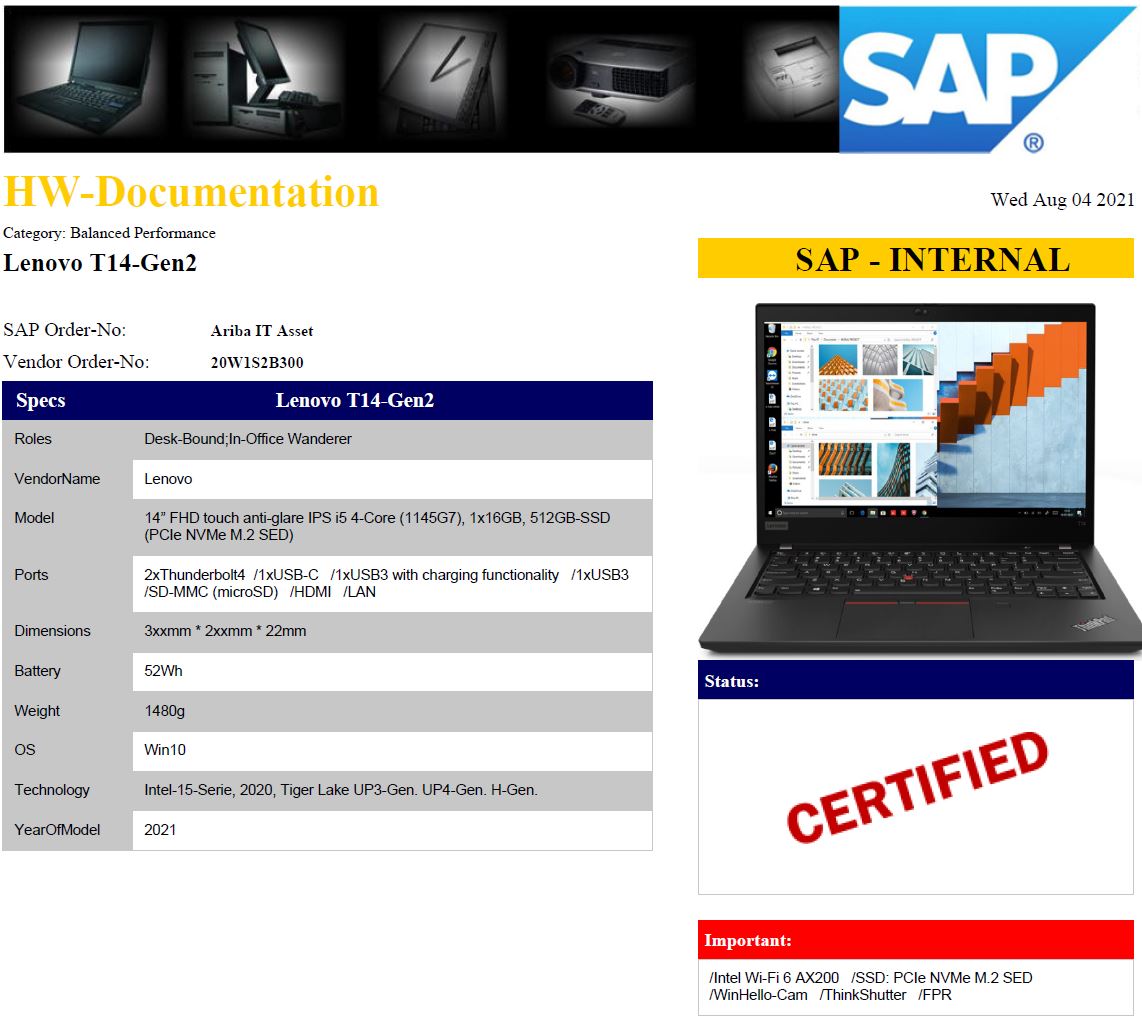This screenshot has width=1142, height=1029.
Task: Click the yellow HW-Documentation heading
Action: pyautogui.click(x=191, y=192)
